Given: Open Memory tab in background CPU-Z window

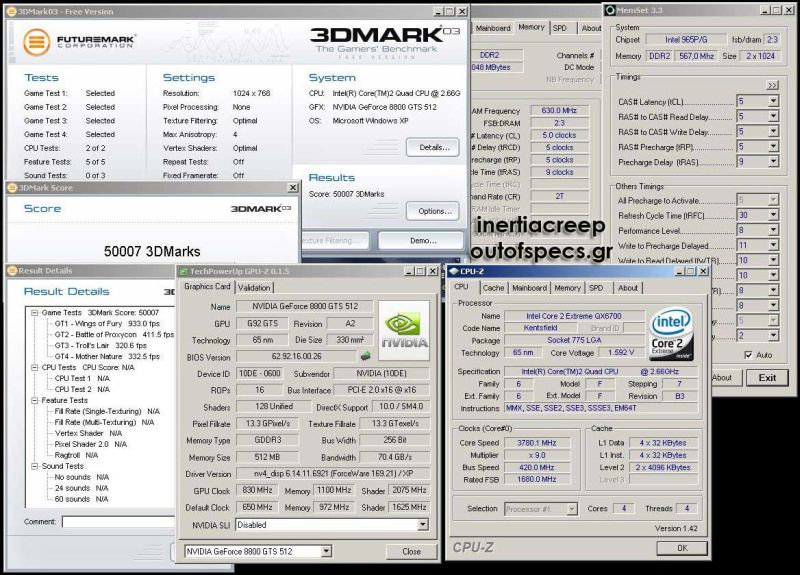Looking at the screenshot, I should [x=531, y=28].
